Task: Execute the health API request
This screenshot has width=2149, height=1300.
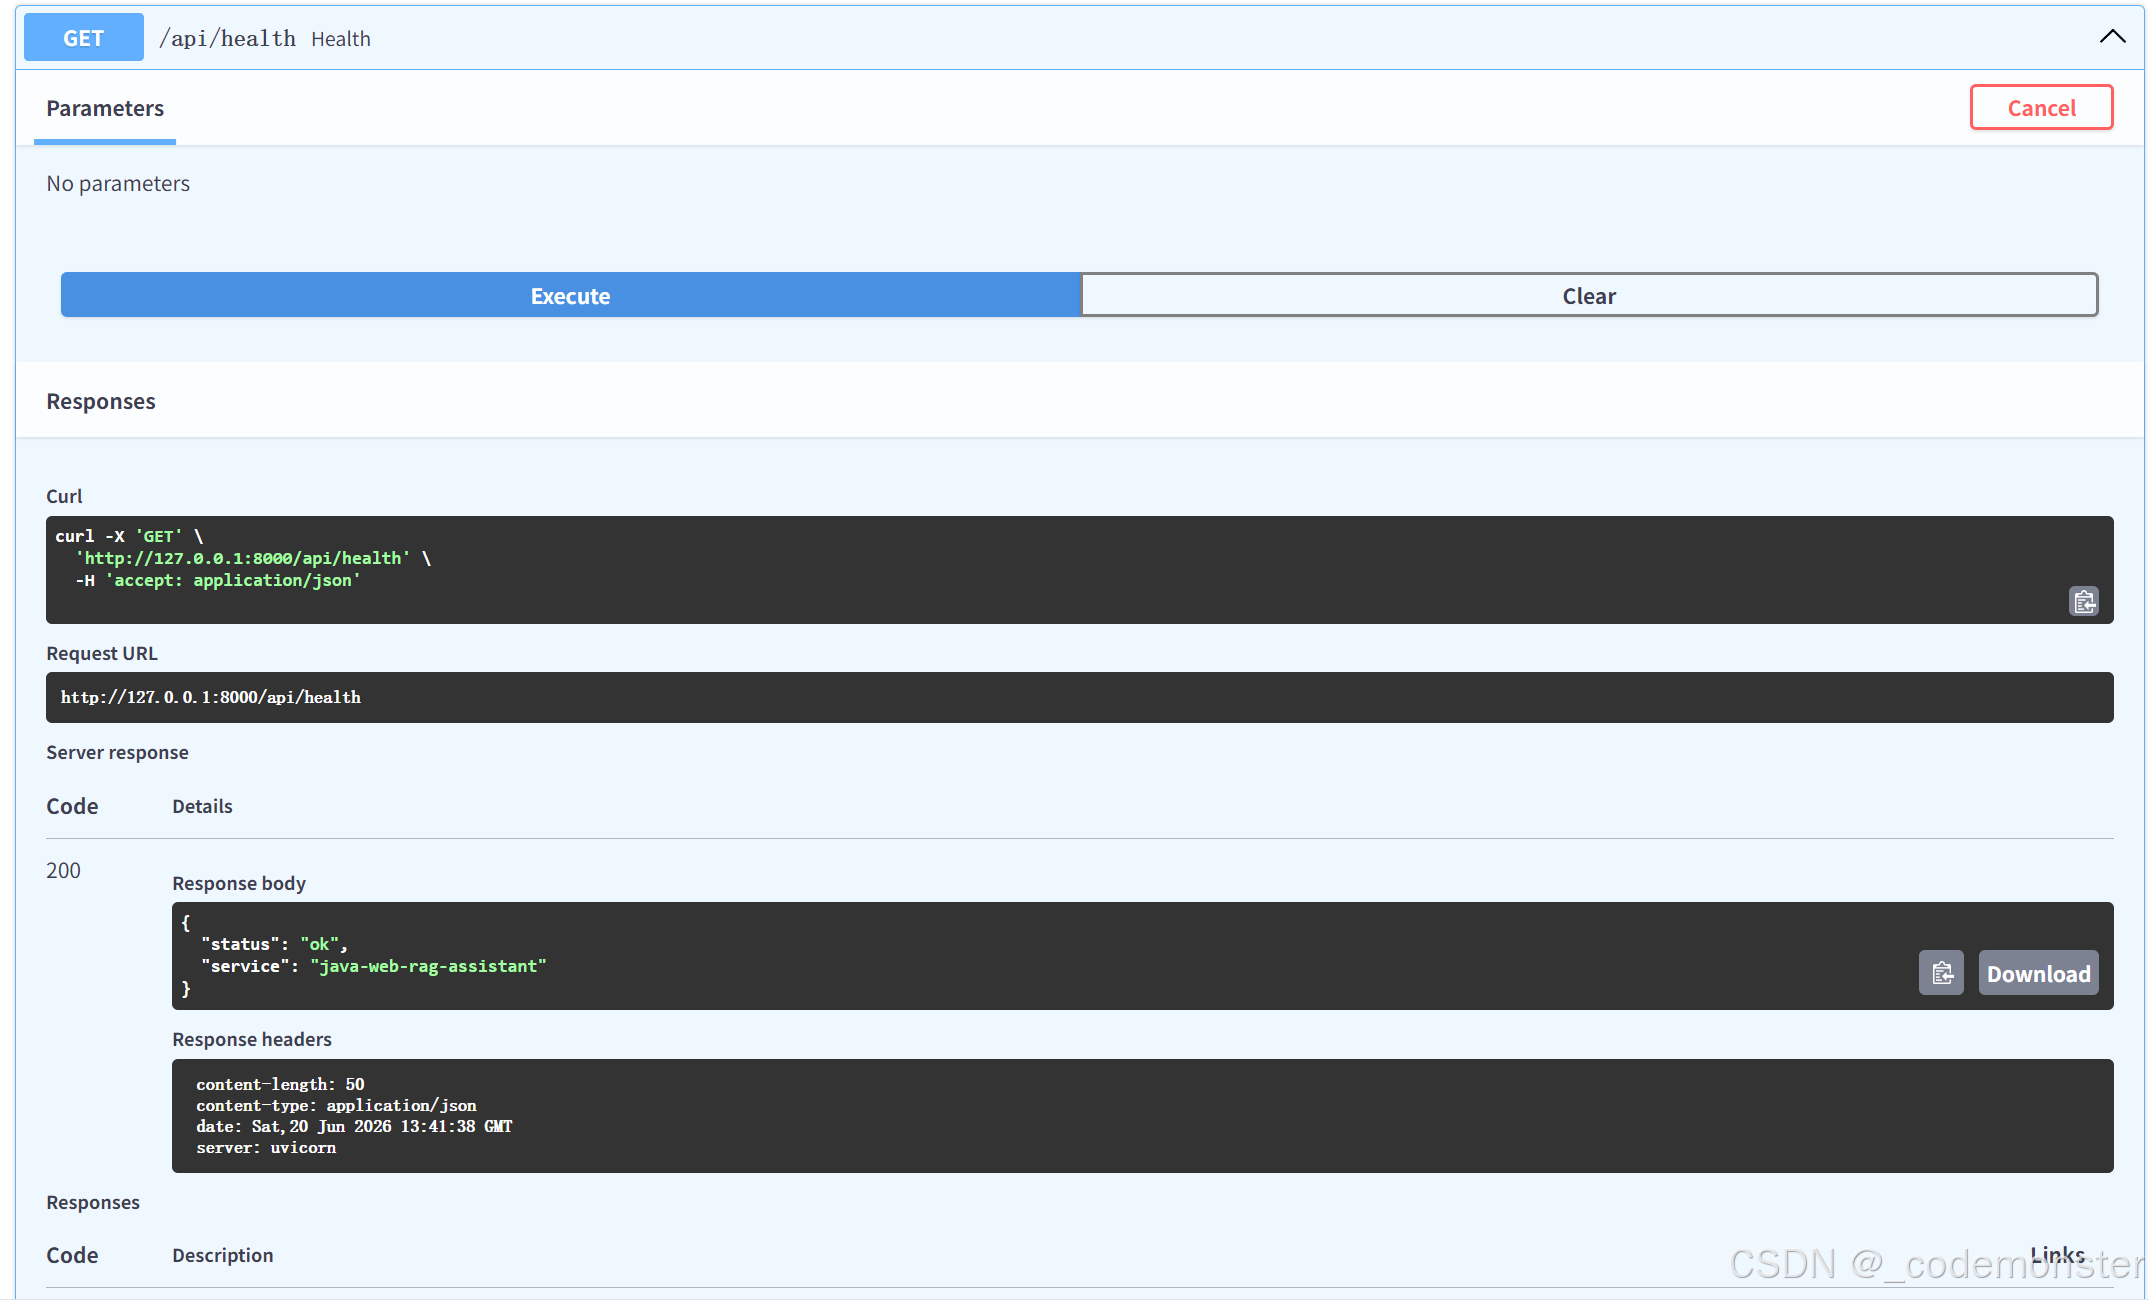Action: tap(571, 295)
